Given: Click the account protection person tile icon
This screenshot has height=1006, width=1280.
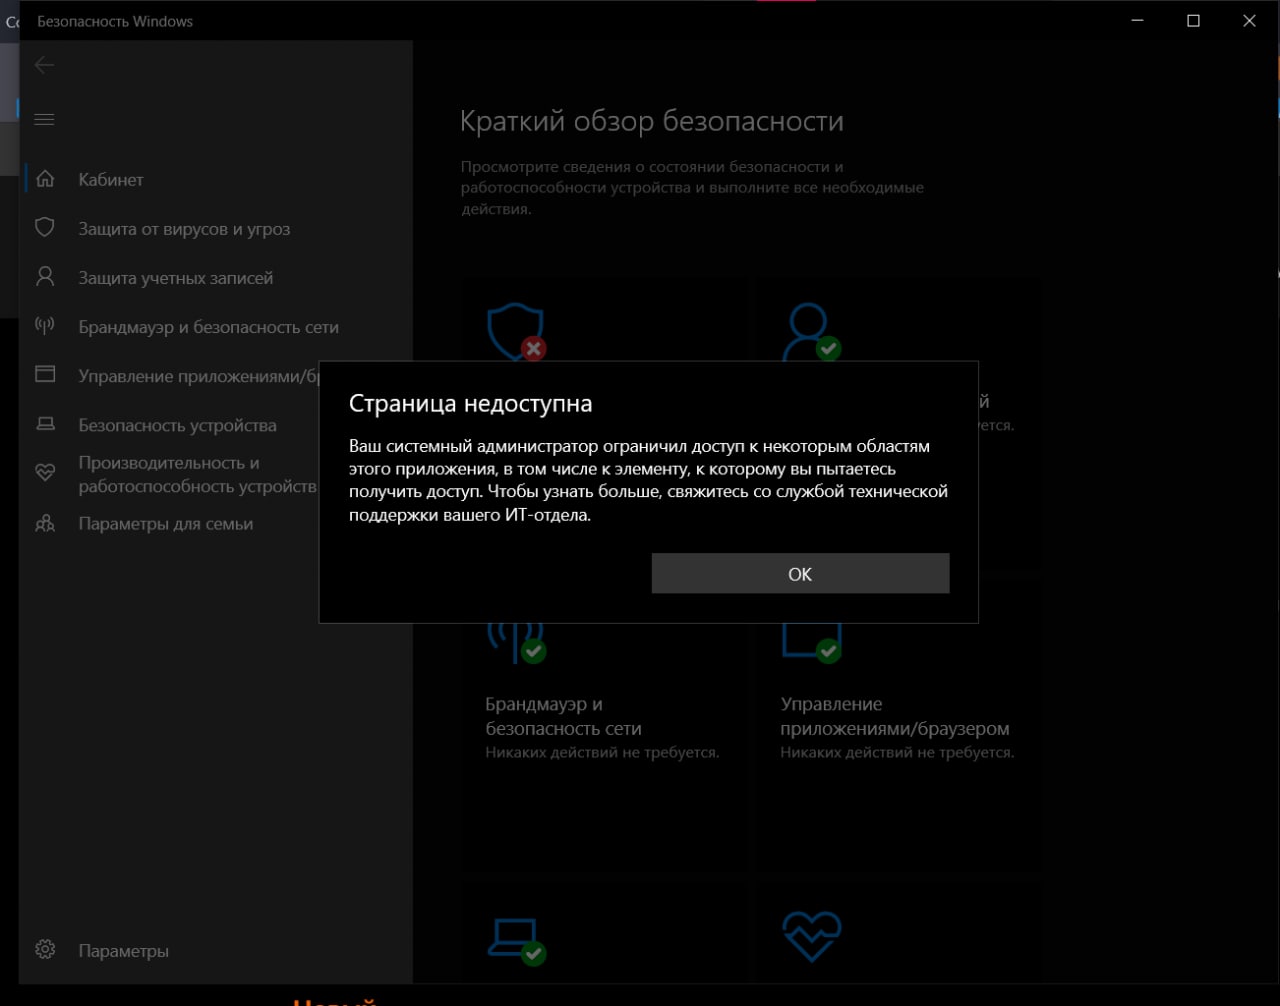Looking at the screenshot, I should pyautogui.click(x=810, y=333).
